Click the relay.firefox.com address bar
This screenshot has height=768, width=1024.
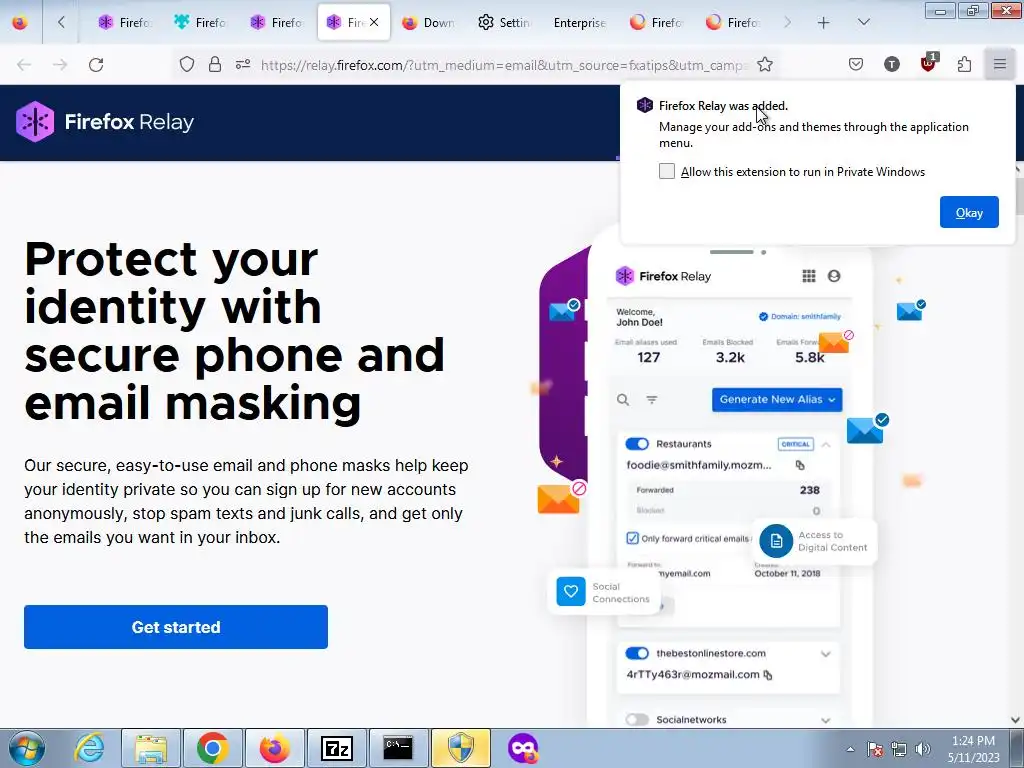coord(502,65)
